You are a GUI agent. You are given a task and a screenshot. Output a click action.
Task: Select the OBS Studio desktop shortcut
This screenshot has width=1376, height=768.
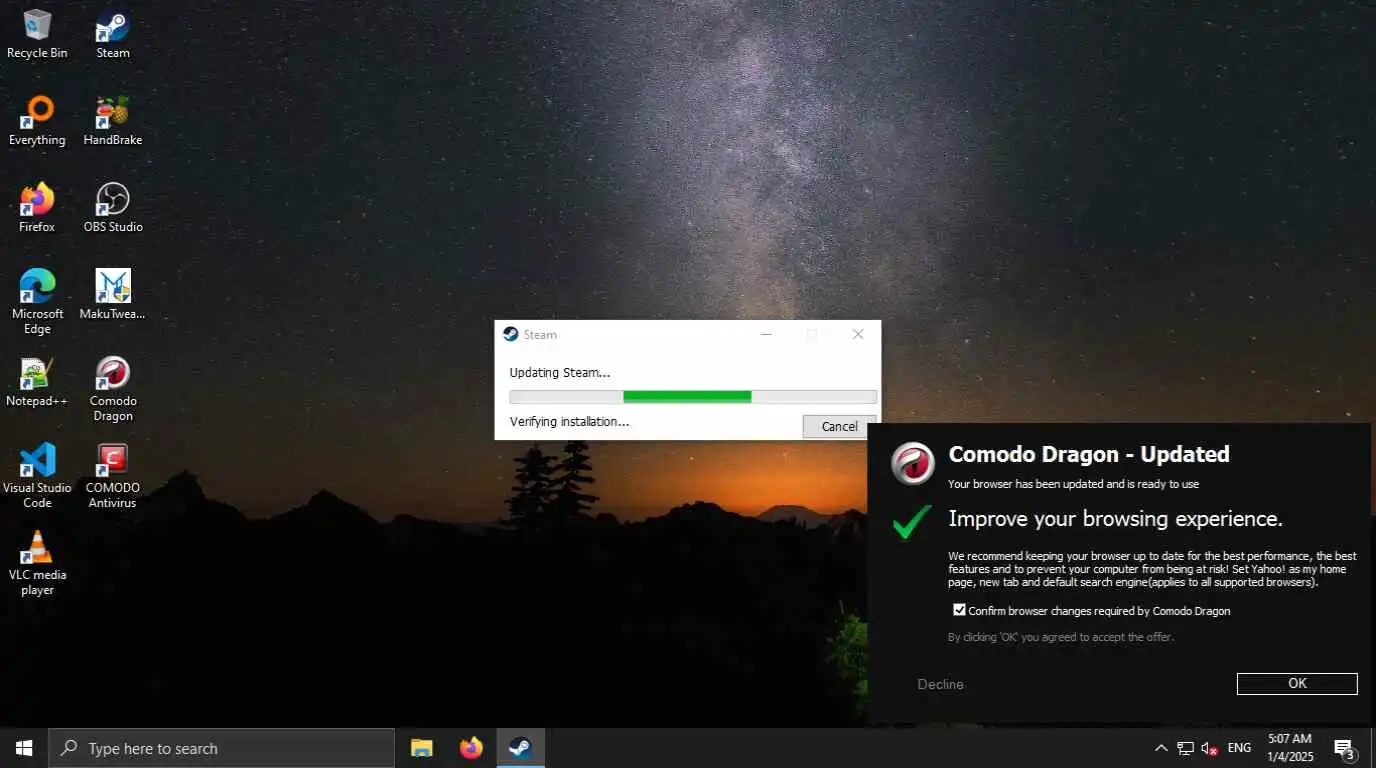point(113,208)
